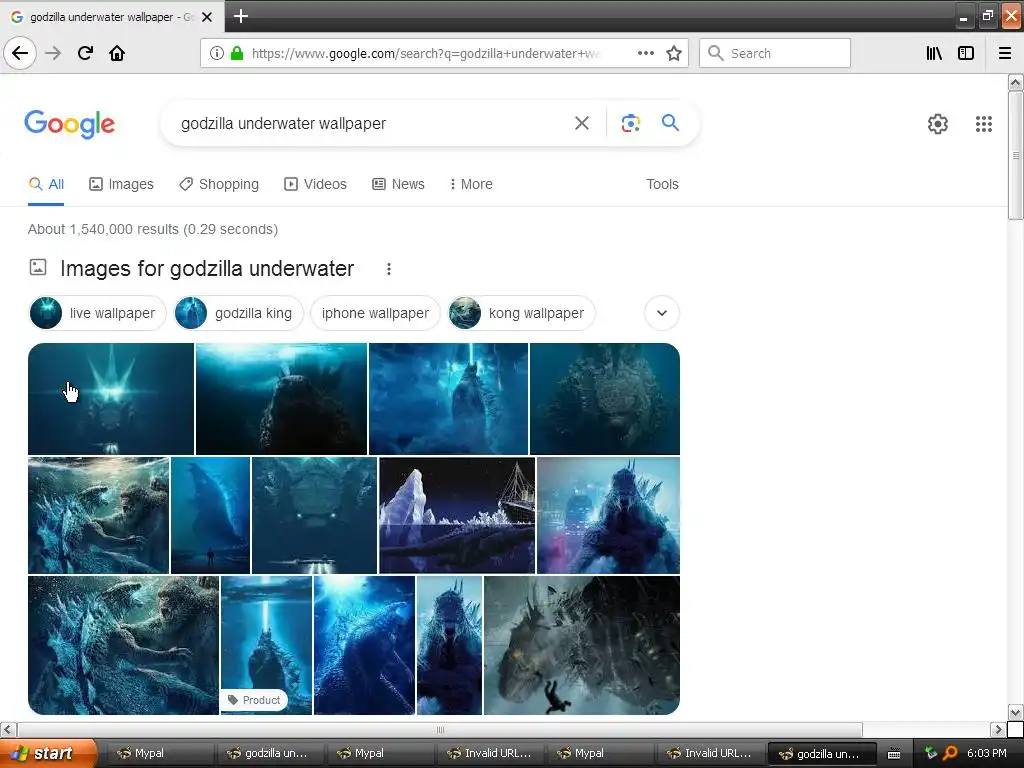Click the browser Forward arrow button
This screenshot has width=1024, height=768.
[53, 53]
